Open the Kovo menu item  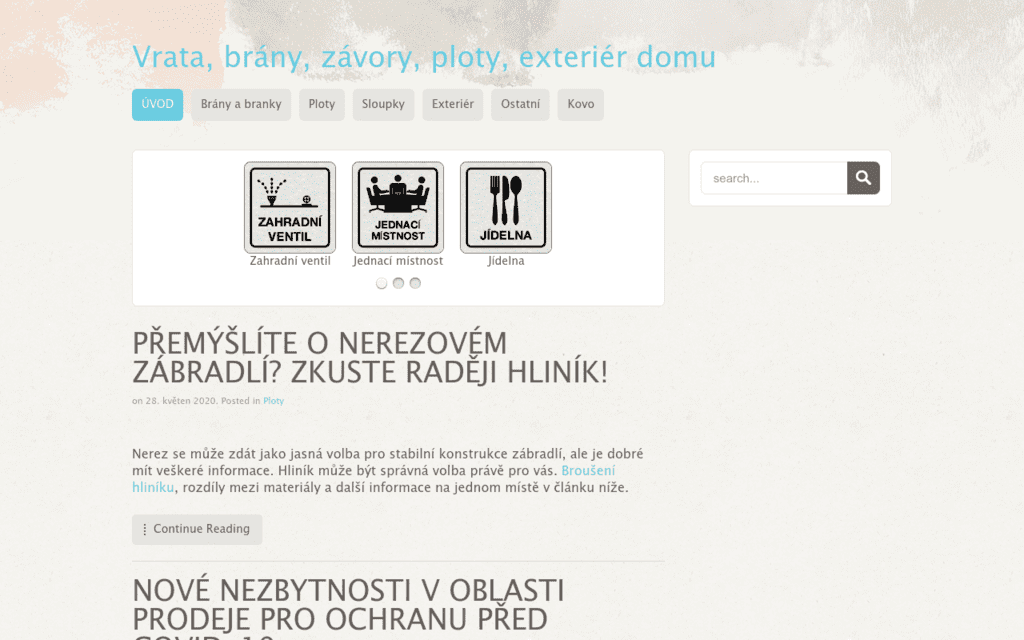tap(580, 105)
